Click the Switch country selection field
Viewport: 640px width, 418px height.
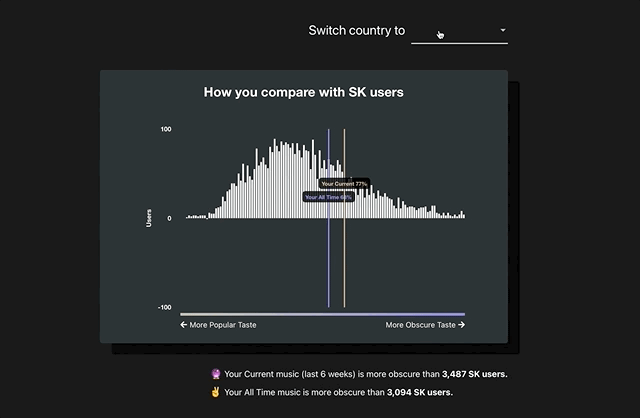(x=458, y=31)
